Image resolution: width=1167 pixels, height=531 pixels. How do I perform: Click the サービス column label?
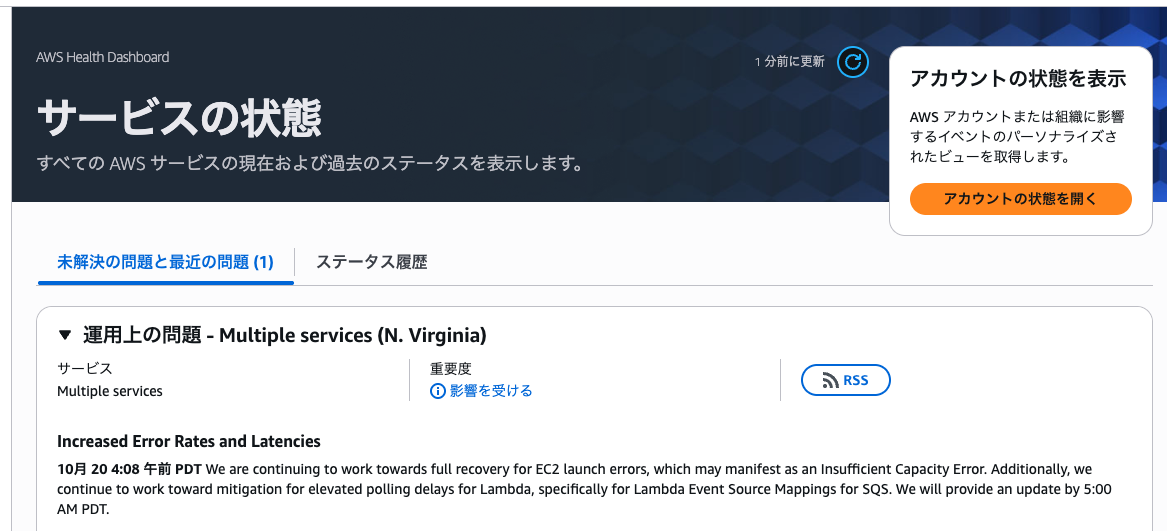(x=84, y=369)
